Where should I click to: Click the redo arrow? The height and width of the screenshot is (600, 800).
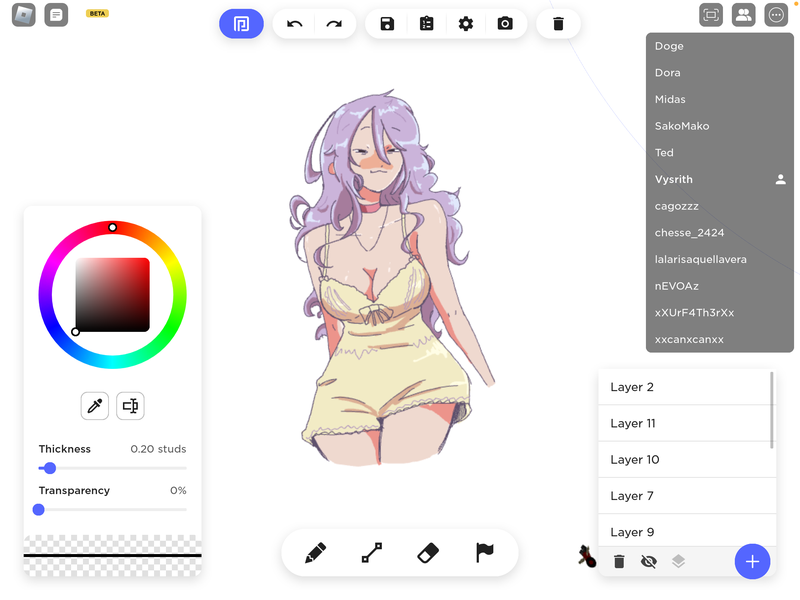(x=334, y=24)
